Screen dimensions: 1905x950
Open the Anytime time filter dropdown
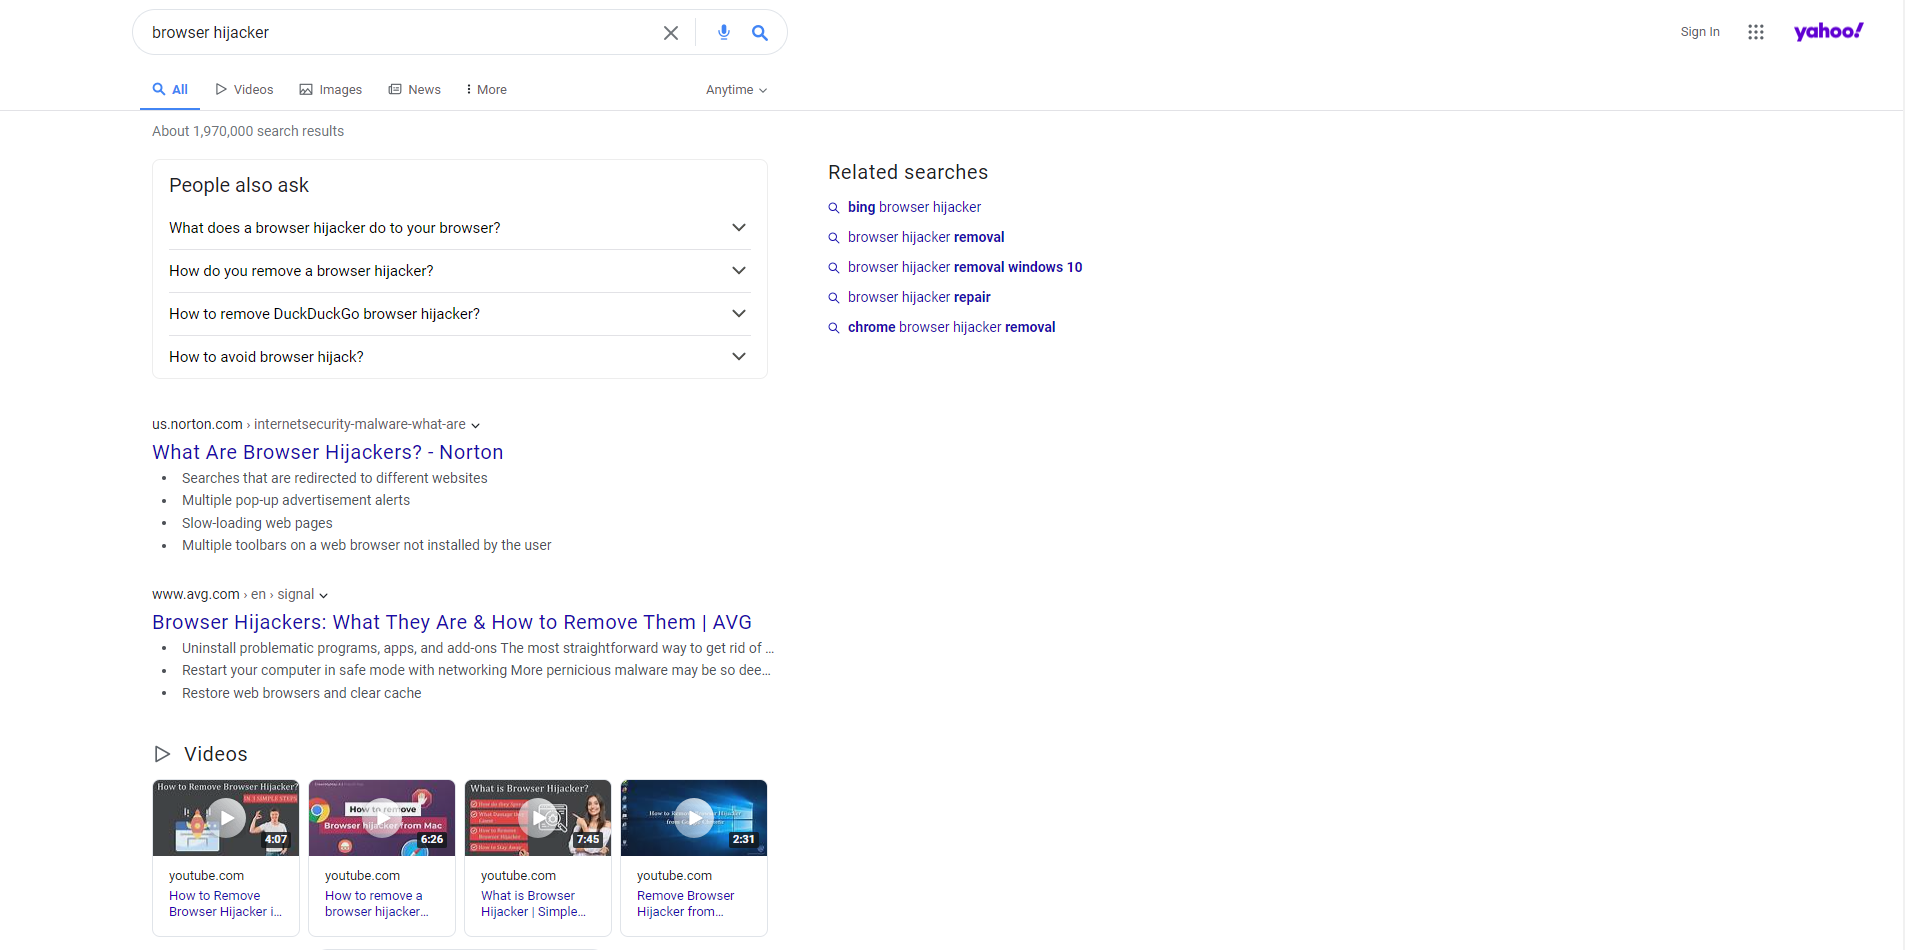coord(736,90)
